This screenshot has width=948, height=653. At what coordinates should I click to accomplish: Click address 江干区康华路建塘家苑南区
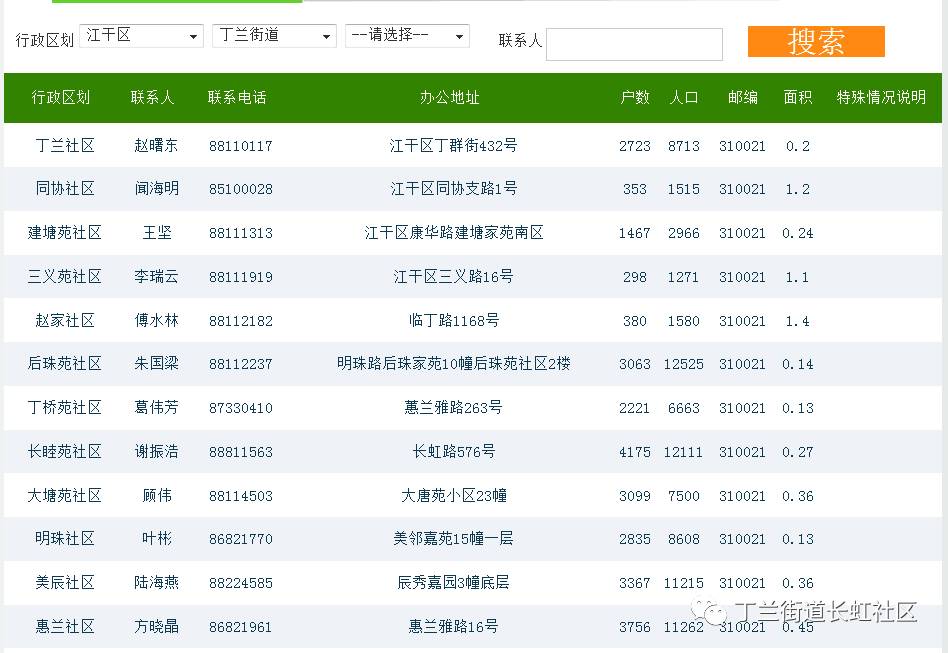453,233
